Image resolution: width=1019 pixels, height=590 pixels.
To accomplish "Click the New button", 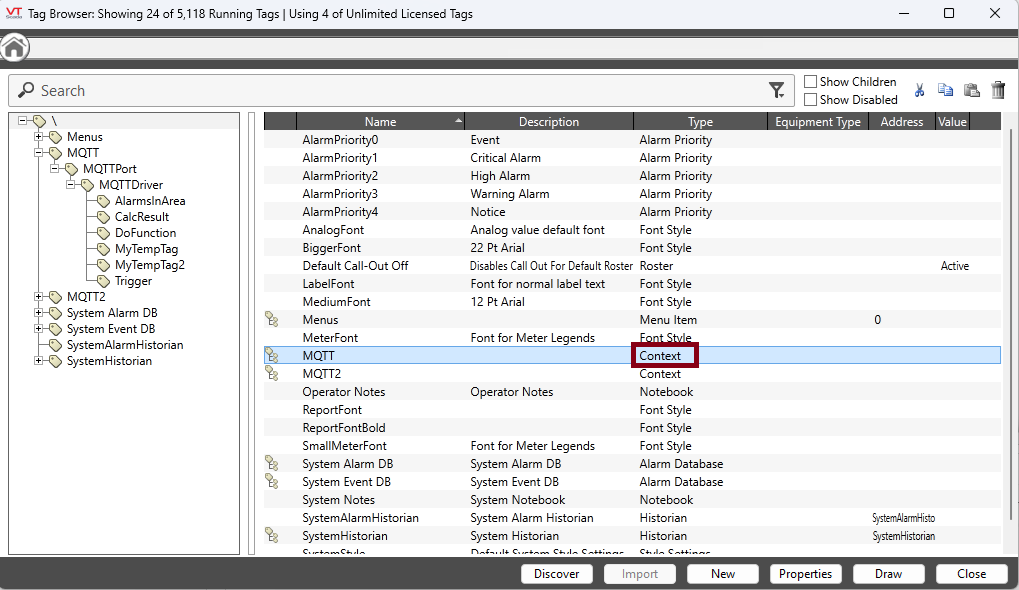I will click(x=722, y=574).
